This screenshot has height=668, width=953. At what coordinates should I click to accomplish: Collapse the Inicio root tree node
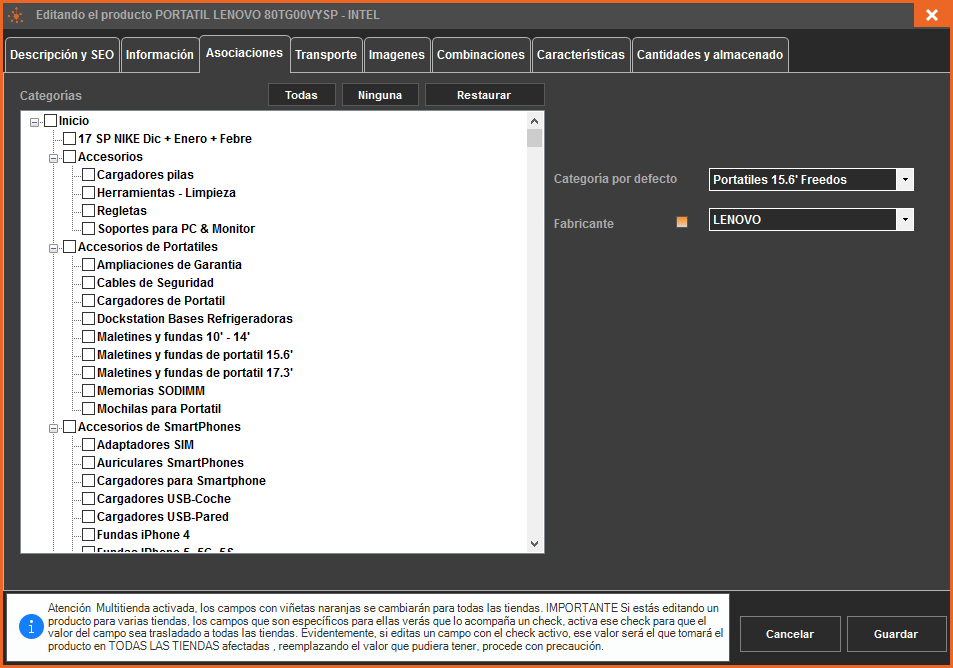click(35, 122)
